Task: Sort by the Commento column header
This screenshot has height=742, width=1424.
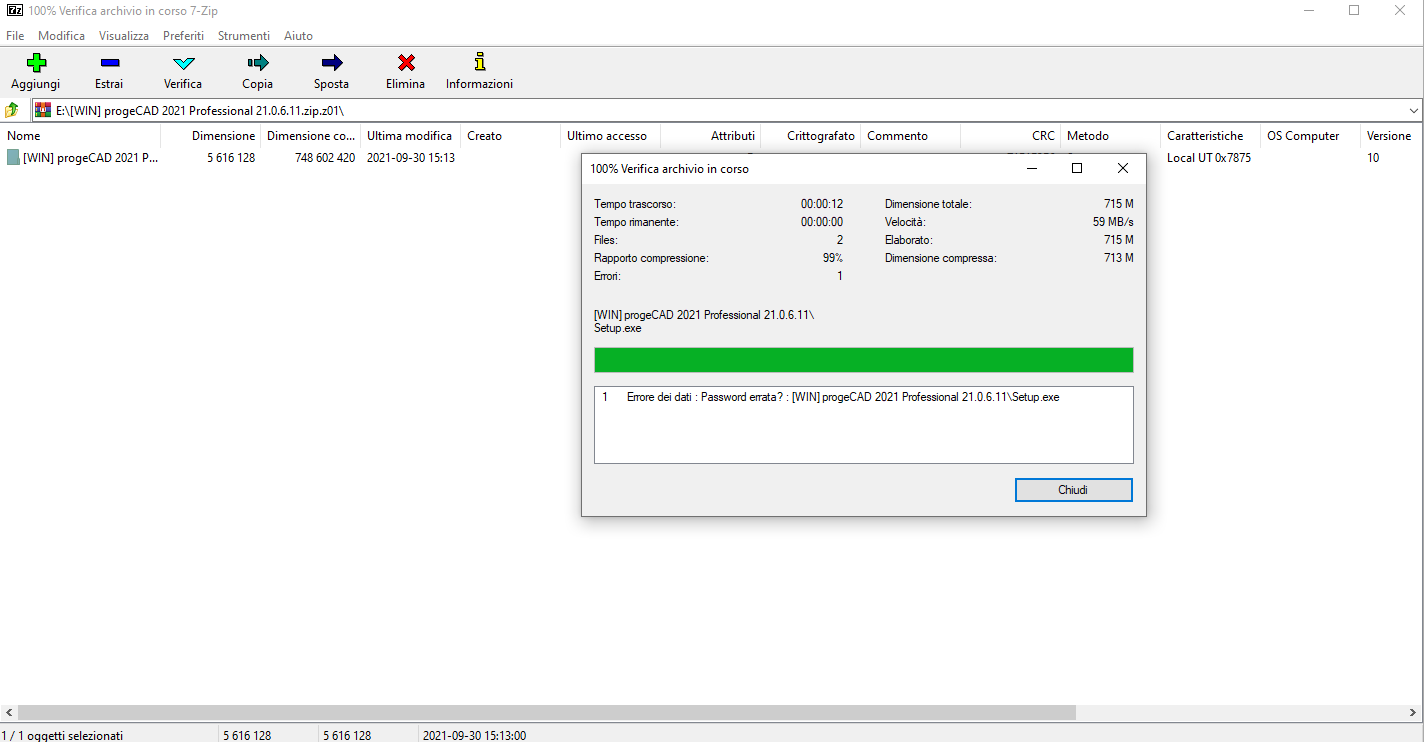Action: [910, 136]
